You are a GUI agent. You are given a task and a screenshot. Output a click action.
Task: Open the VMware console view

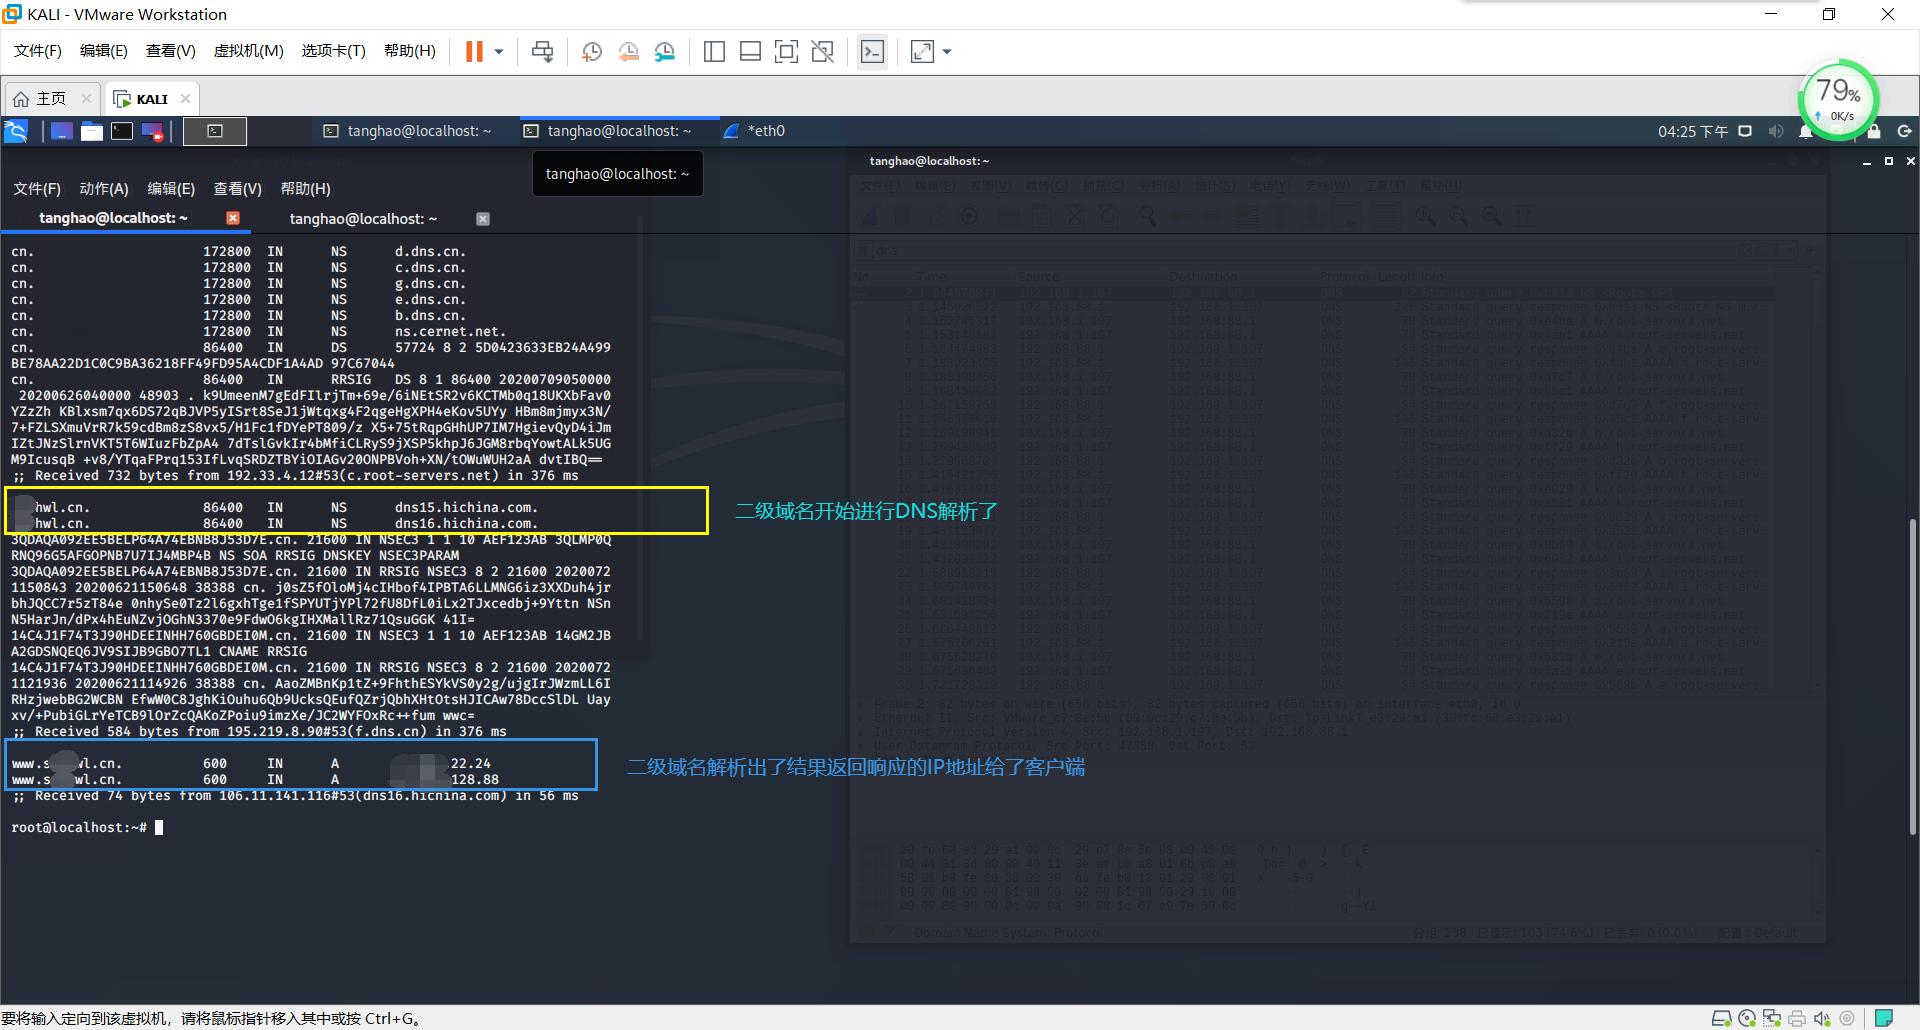tap(872, 52)
